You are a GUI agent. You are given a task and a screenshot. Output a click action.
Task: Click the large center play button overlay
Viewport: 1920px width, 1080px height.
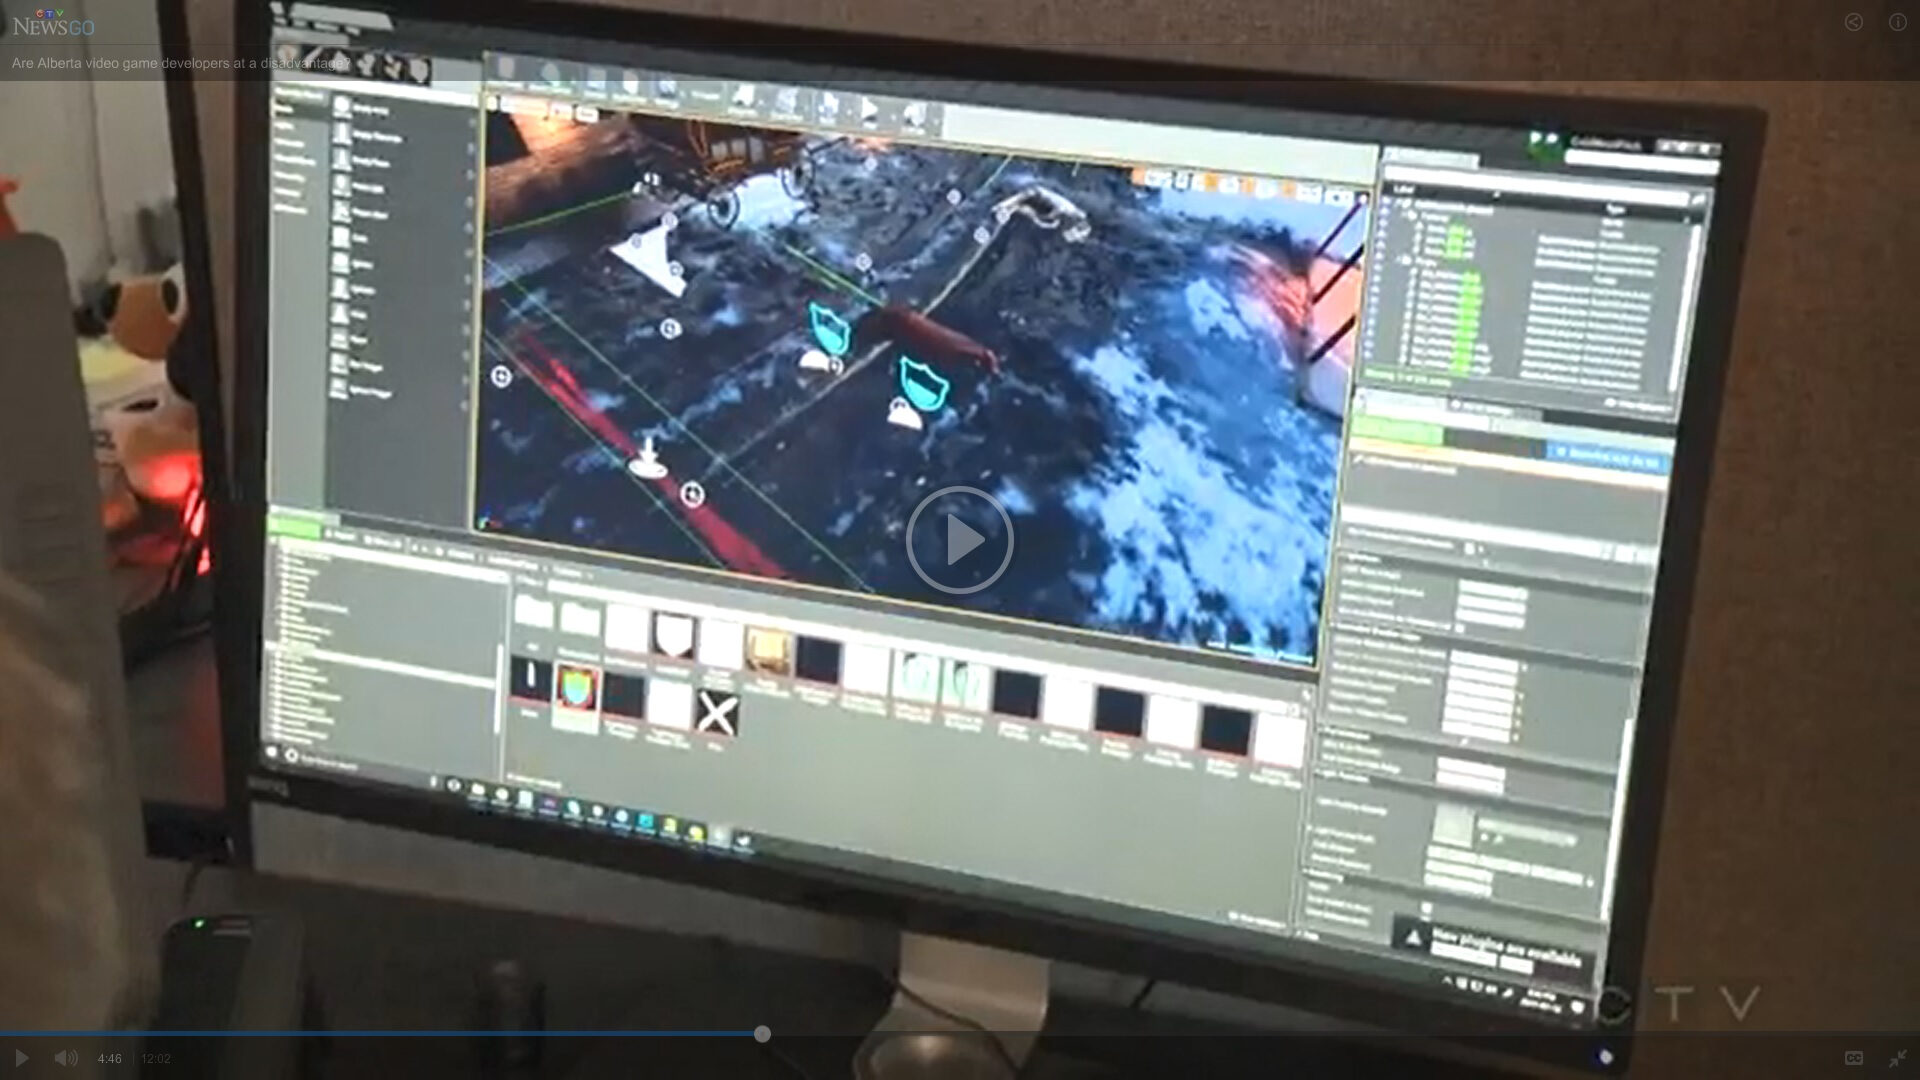(x=959, y=540)
